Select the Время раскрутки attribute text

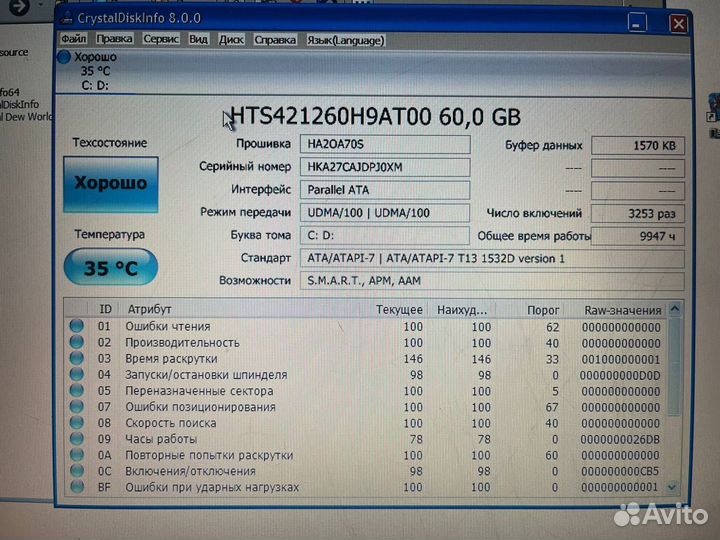171,359
